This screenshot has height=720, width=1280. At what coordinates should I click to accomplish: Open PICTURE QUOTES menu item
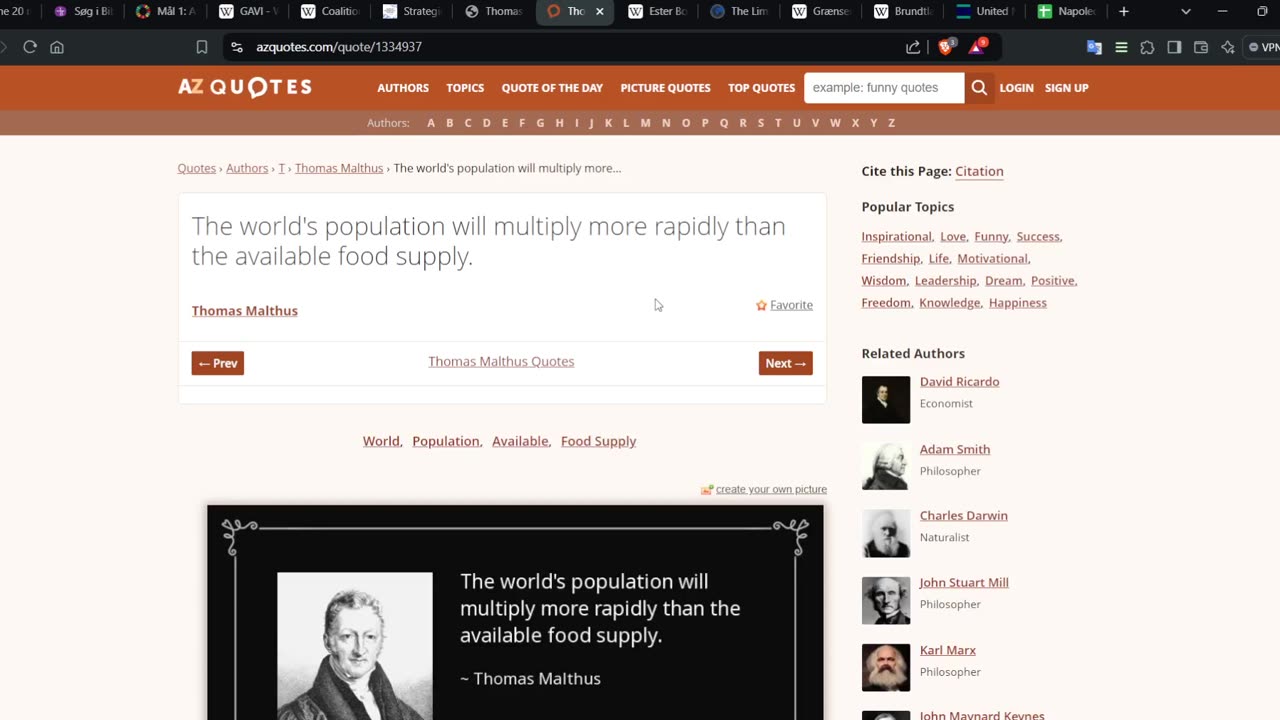point(665,88)
